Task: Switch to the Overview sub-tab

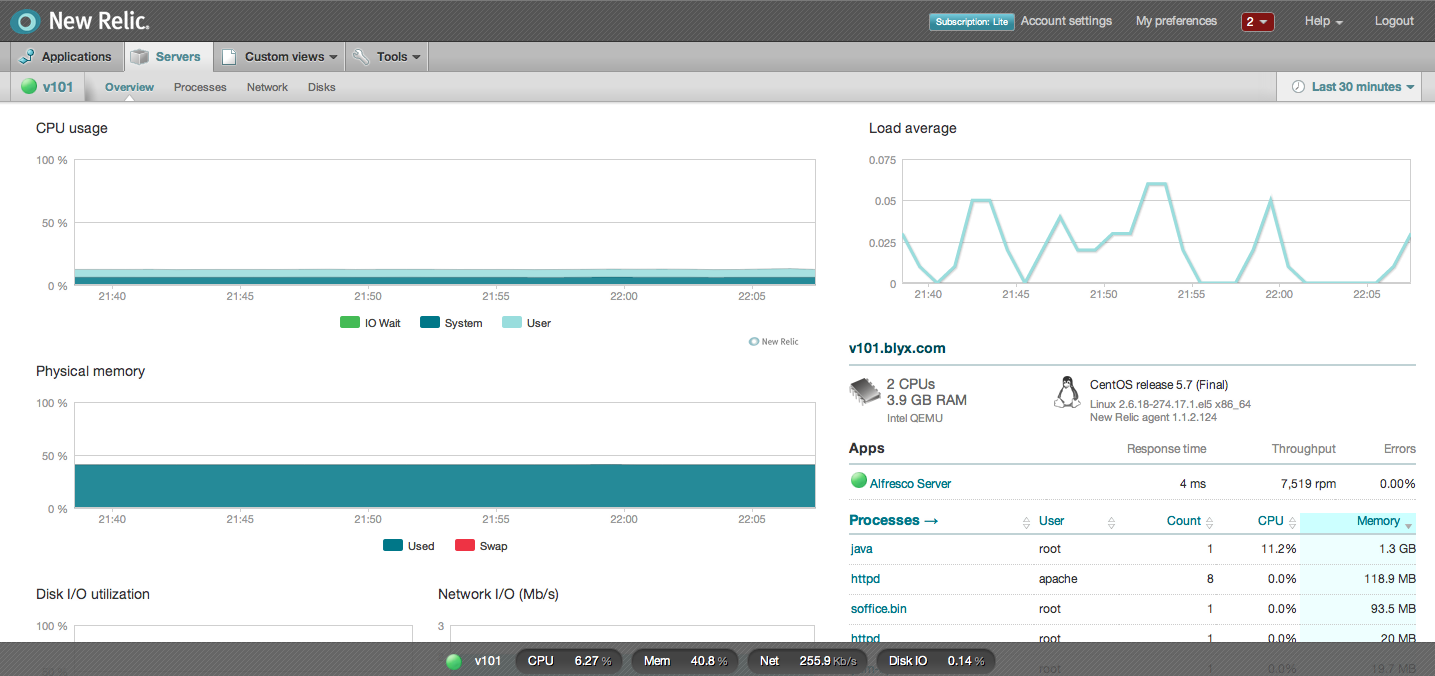Action: click(130, 87)
